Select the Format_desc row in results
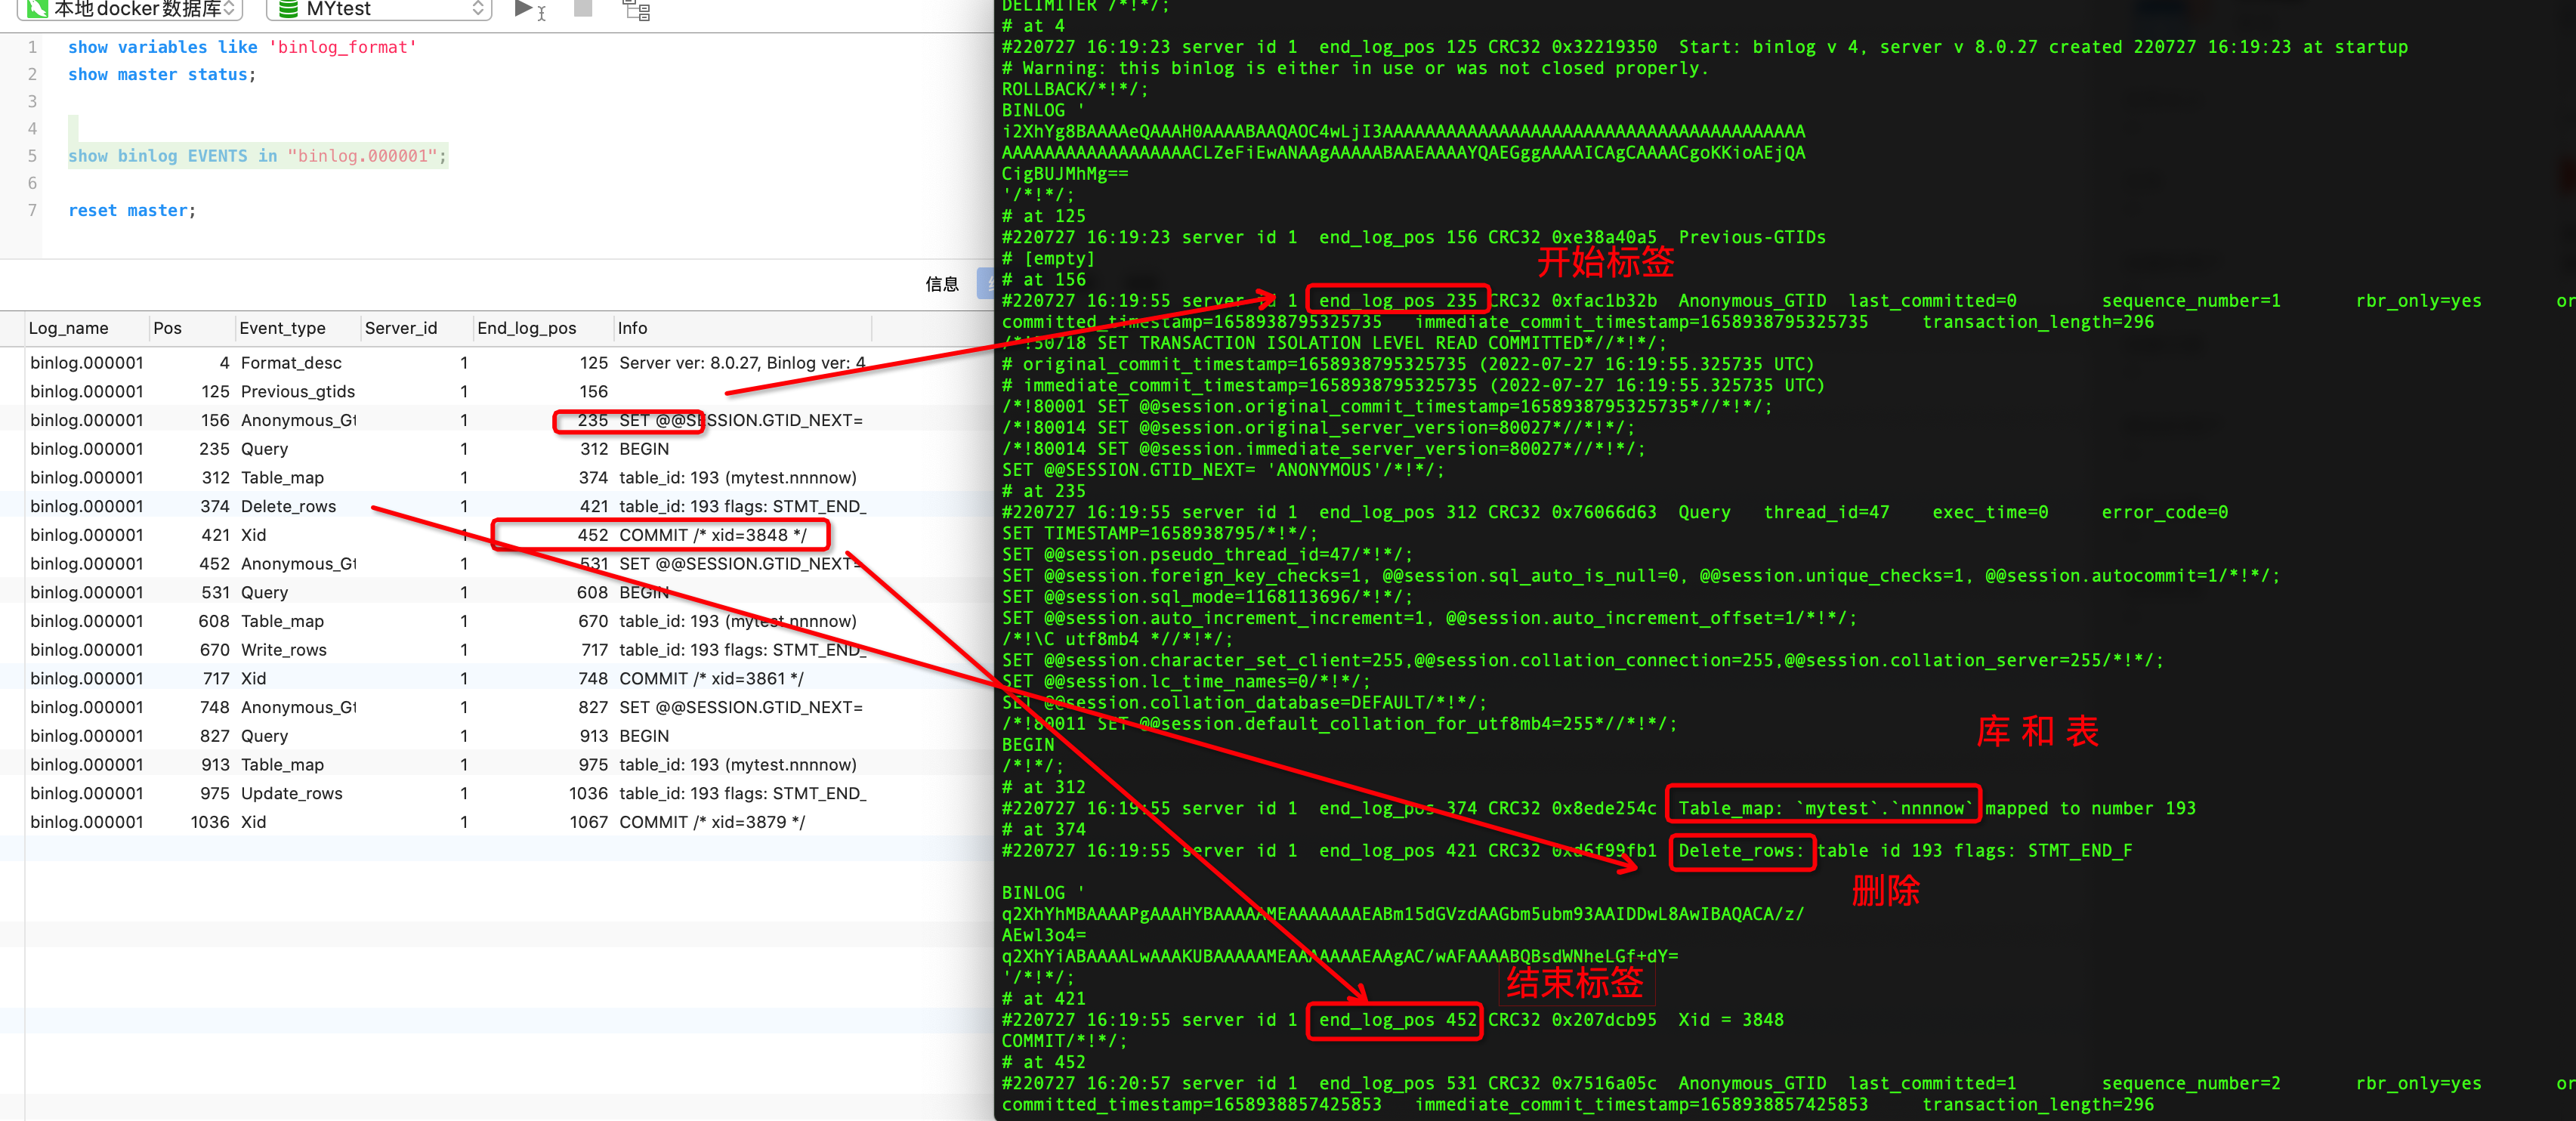2576x1121 pixels. coord(290,363)
